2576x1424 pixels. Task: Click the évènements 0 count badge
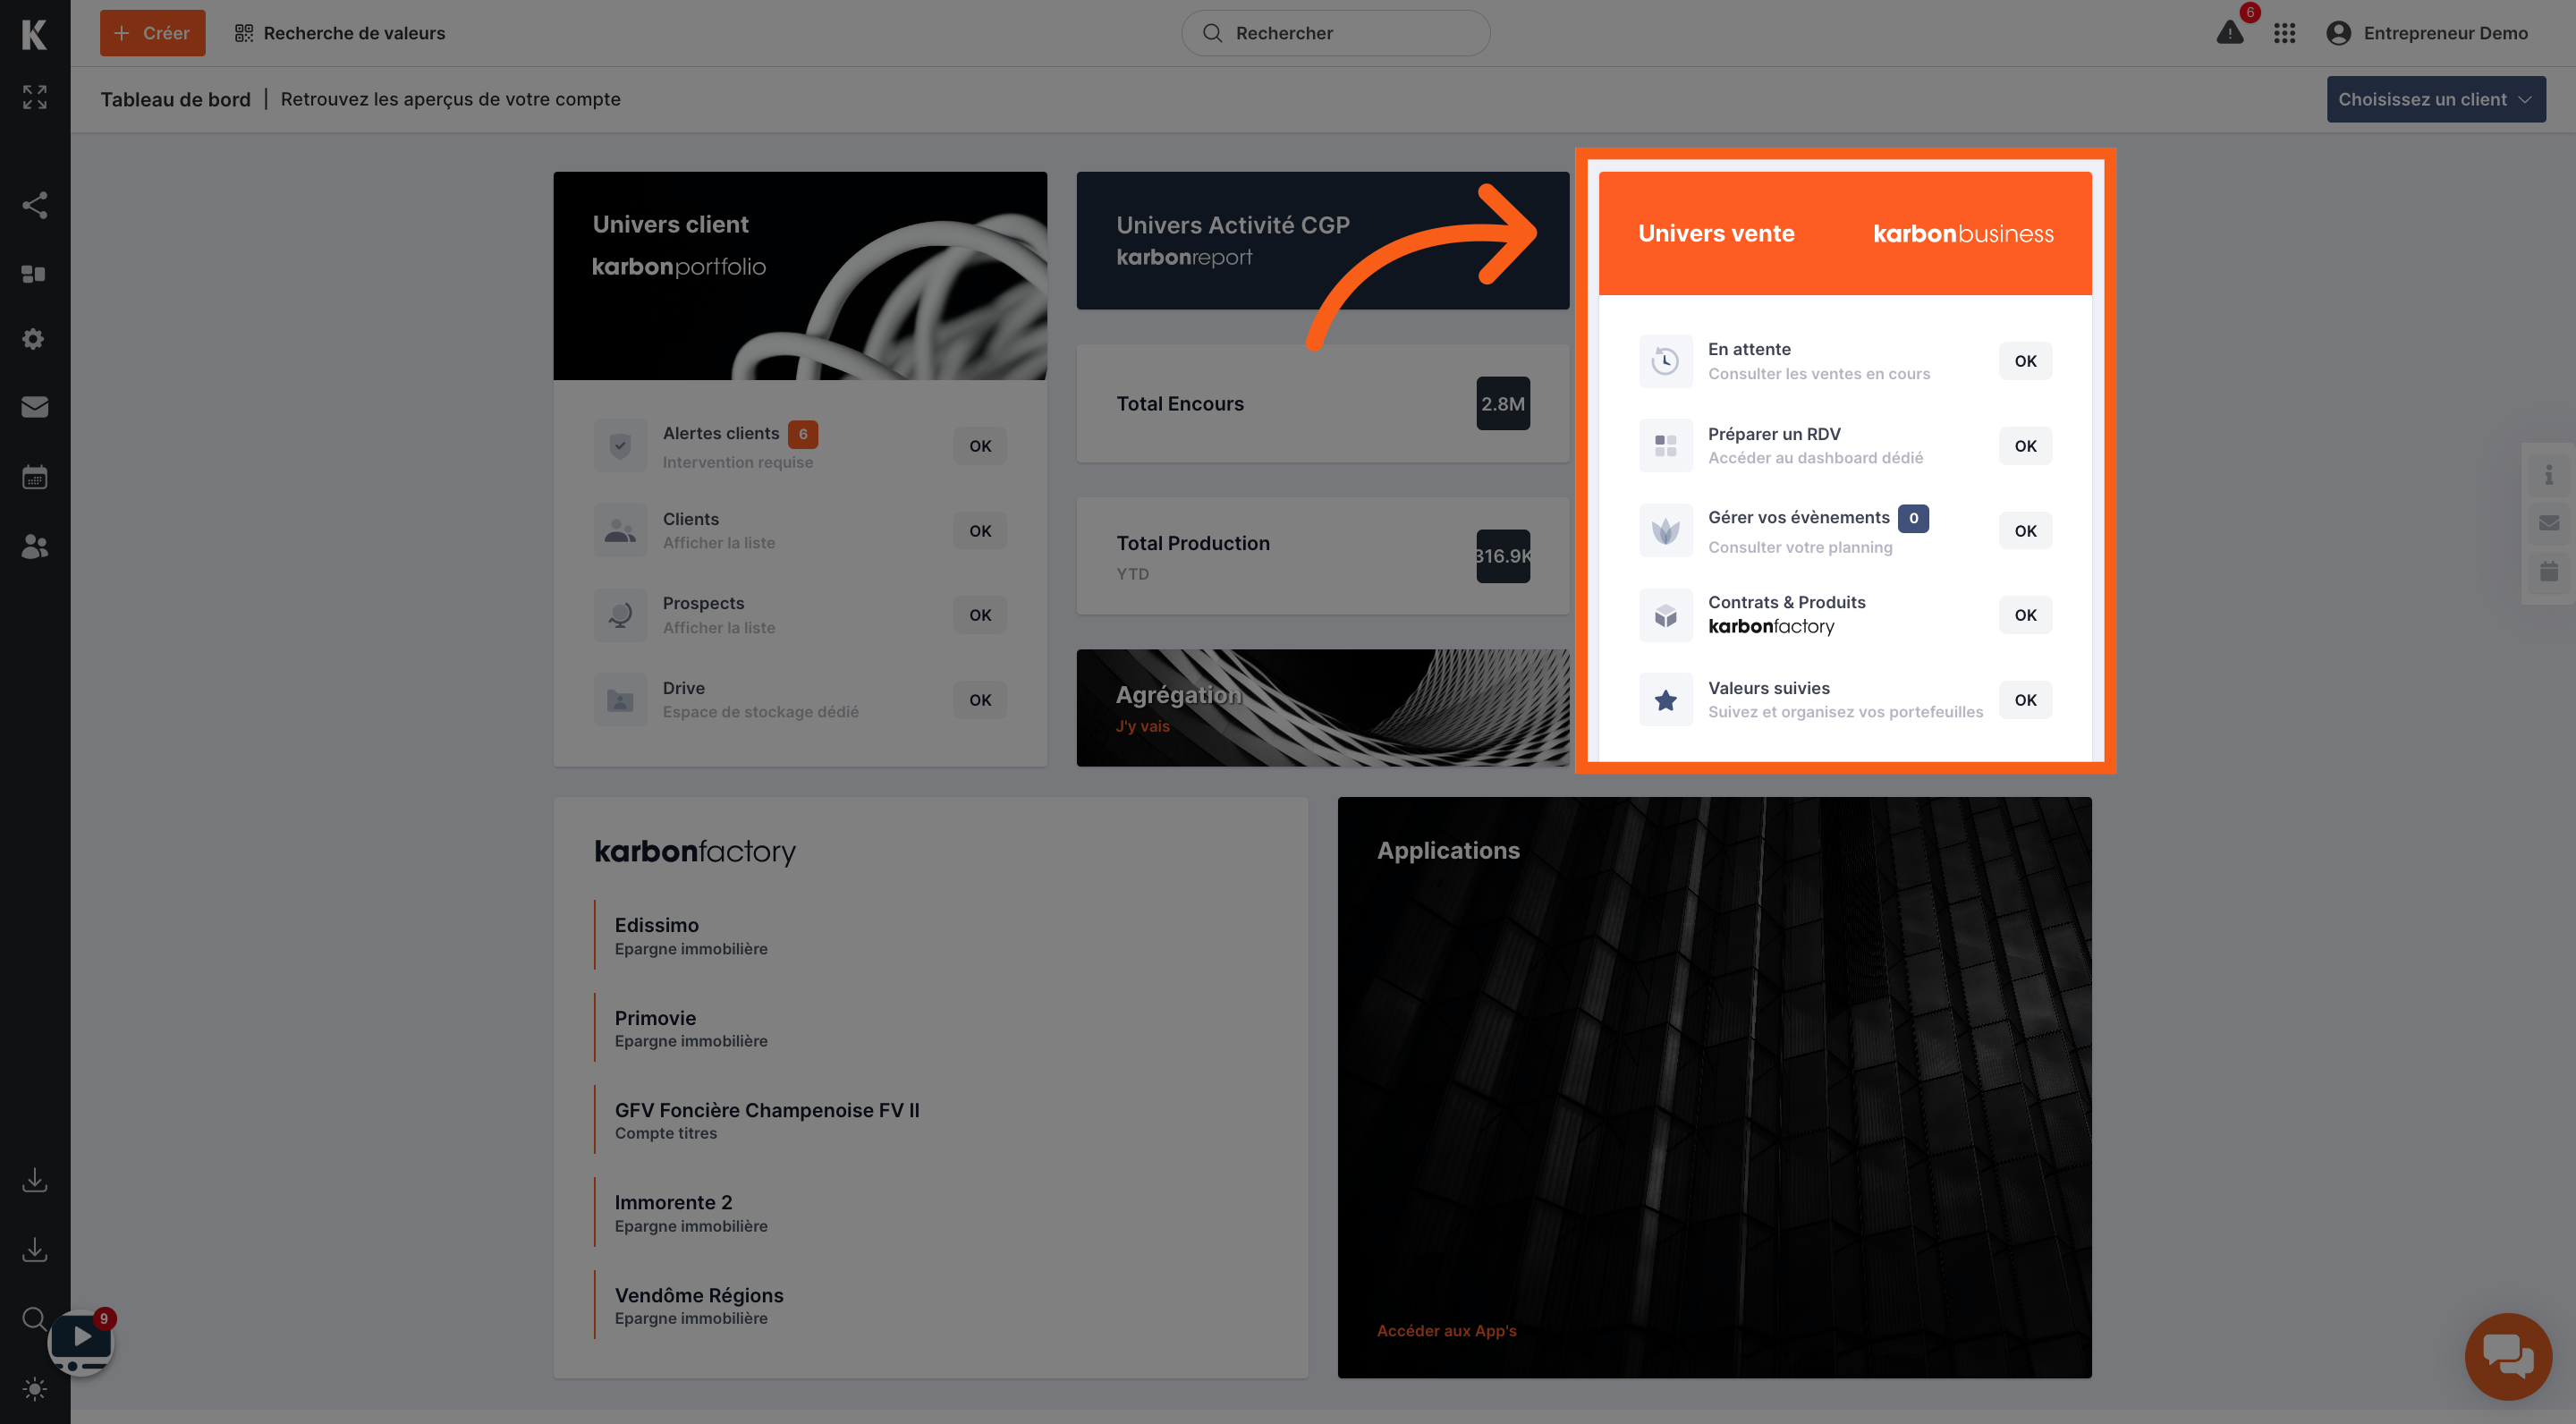point(1913,518)
